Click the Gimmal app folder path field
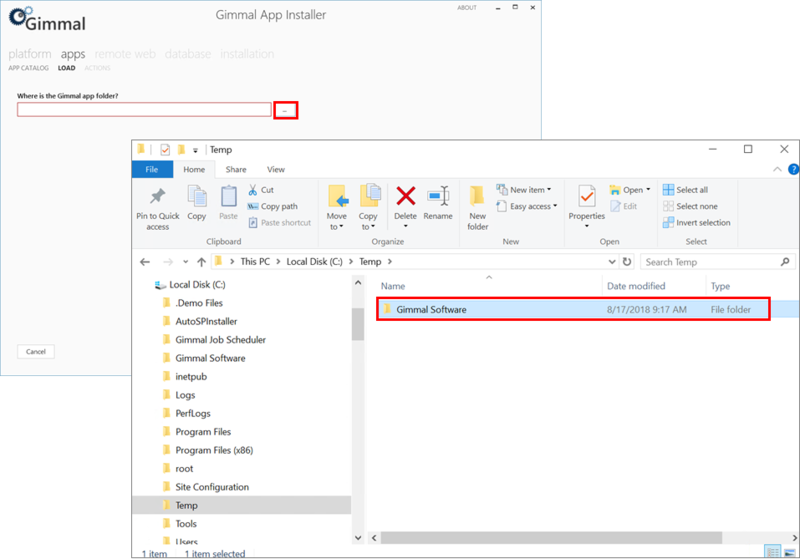This screenshot has height=559, width=800. pyautogui.click(x=144, y=110)
